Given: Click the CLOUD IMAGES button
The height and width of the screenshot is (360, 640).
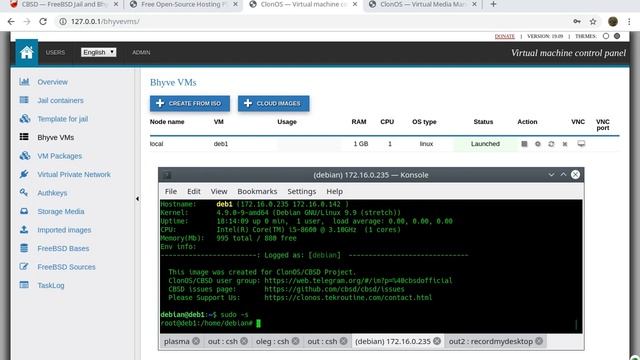Looking at the screenshot, I should (x=273, y=103).
